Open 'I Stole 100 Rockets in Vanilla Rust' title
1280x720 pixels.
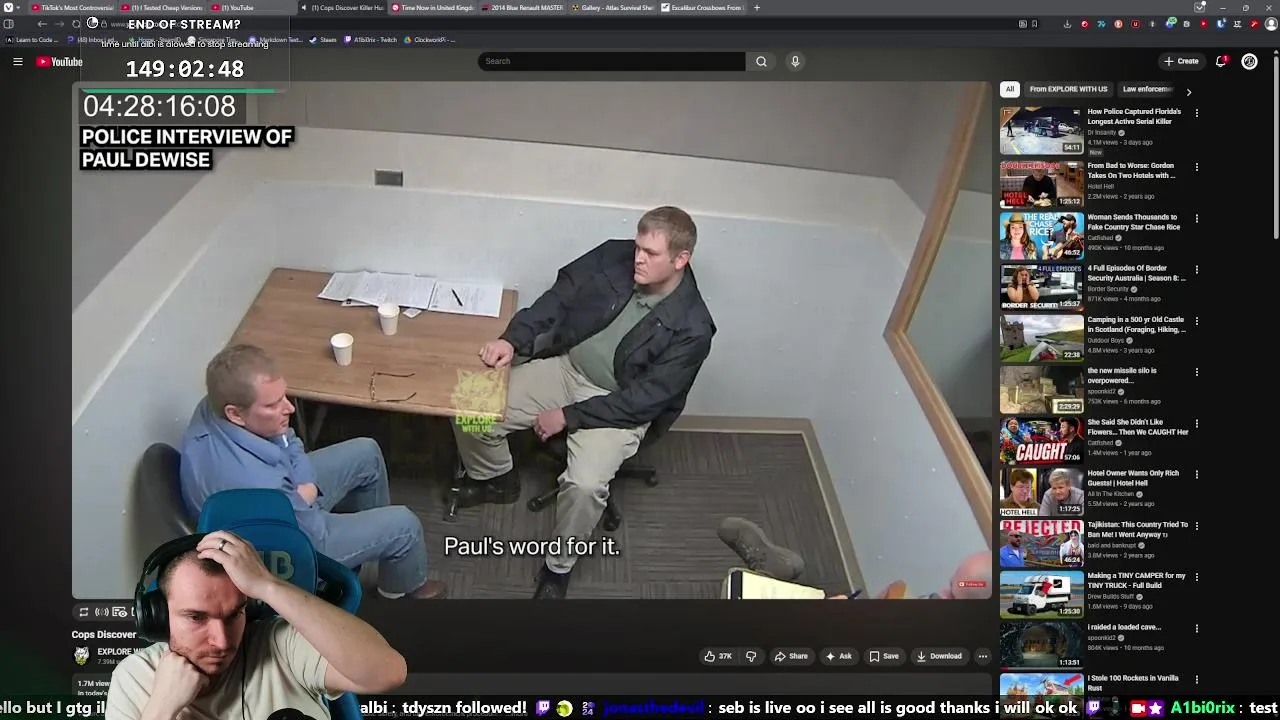(x=1133, y=683)
